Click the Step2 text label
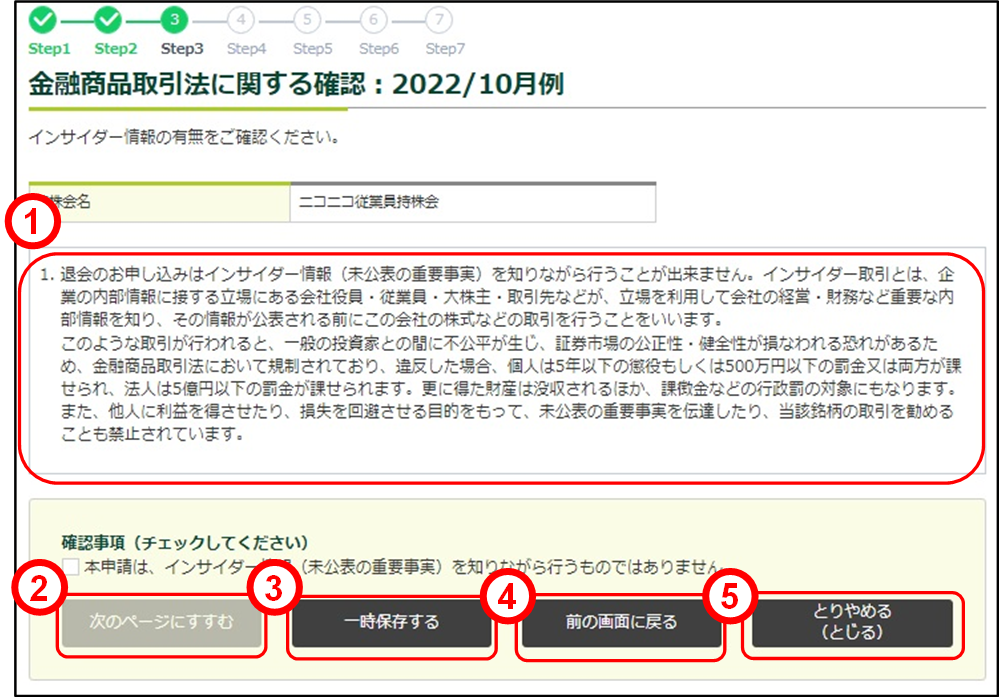Viewport: 1000px width, 698px height. [116, 48]
